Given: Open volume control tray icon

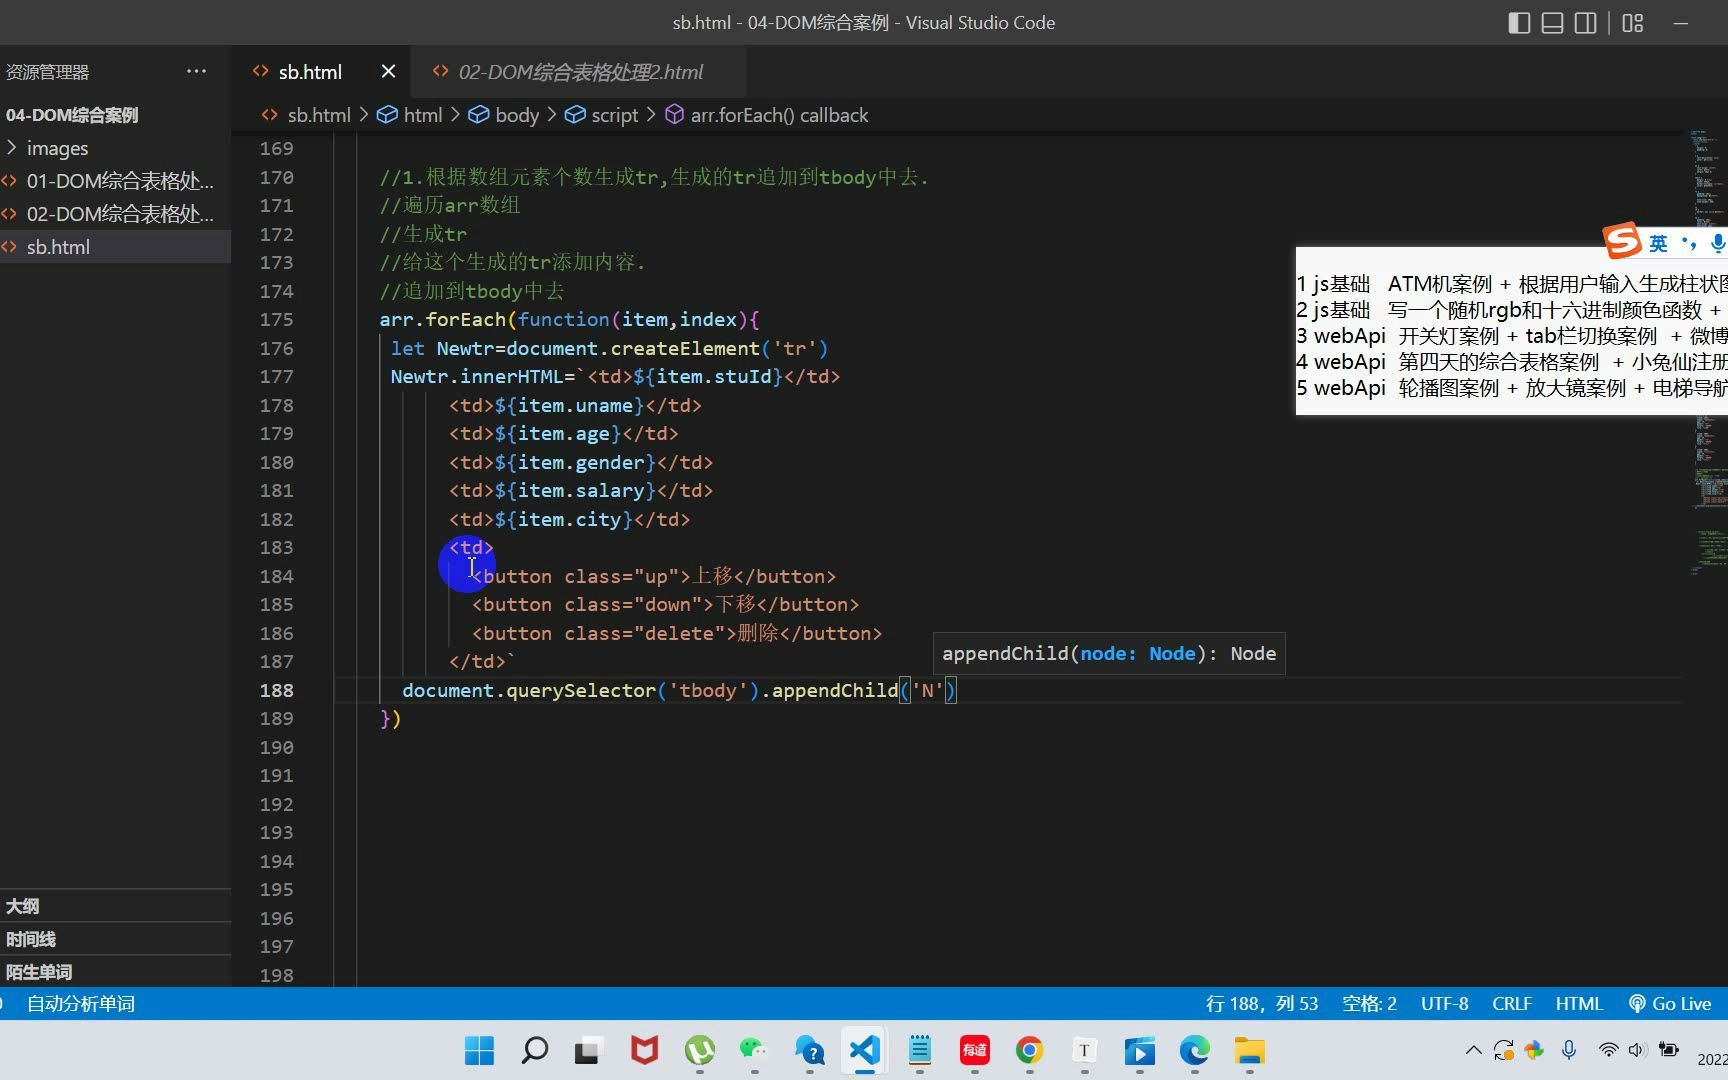Looking at the screenshot, I should click(1637, 1050).
